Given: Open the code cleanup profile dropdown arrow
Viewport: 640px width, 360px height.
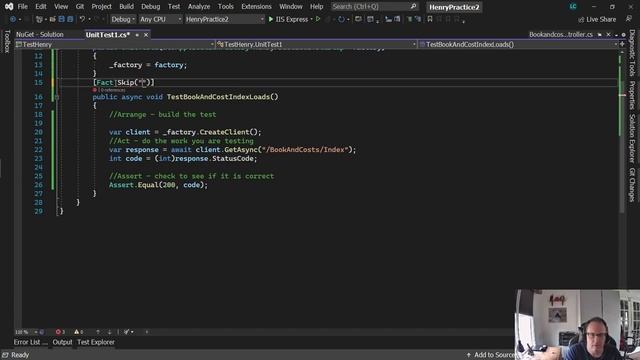Looking at the screenshot, I should coord(132,332).
